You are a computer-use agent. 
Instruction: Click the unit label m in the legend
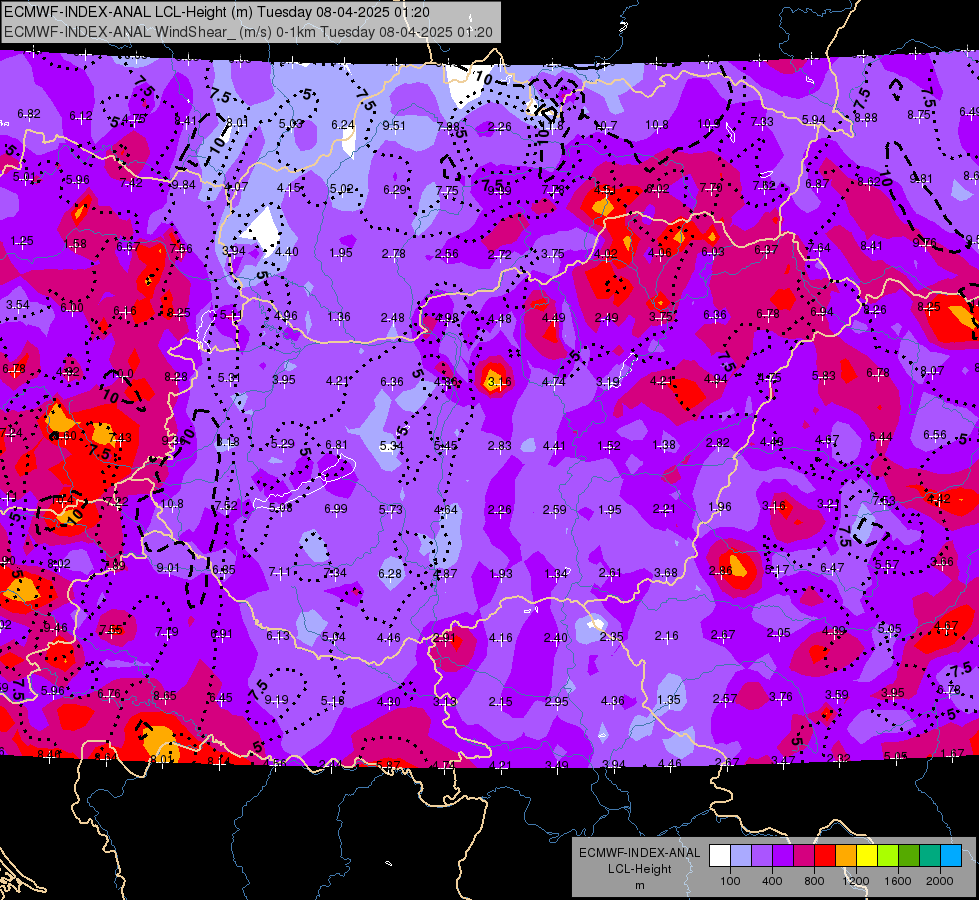[639, 885]
